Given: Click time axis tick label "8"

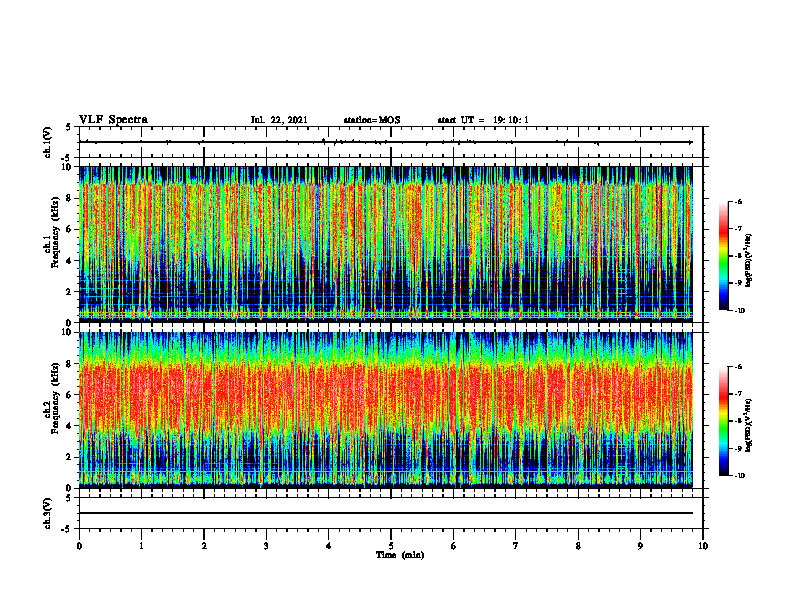Looking at the screenshot, I should pyautogui.click(x=578, y=546).
